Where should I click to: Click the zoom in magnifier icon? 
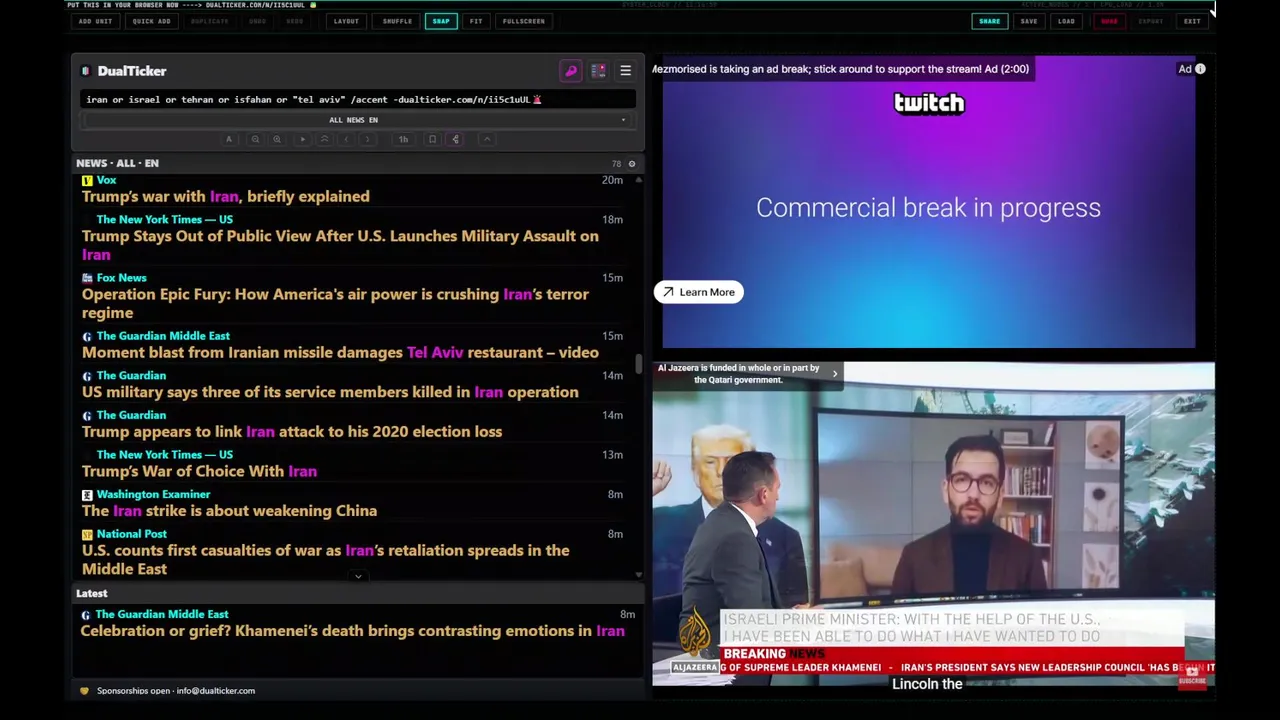click(277, 139)
